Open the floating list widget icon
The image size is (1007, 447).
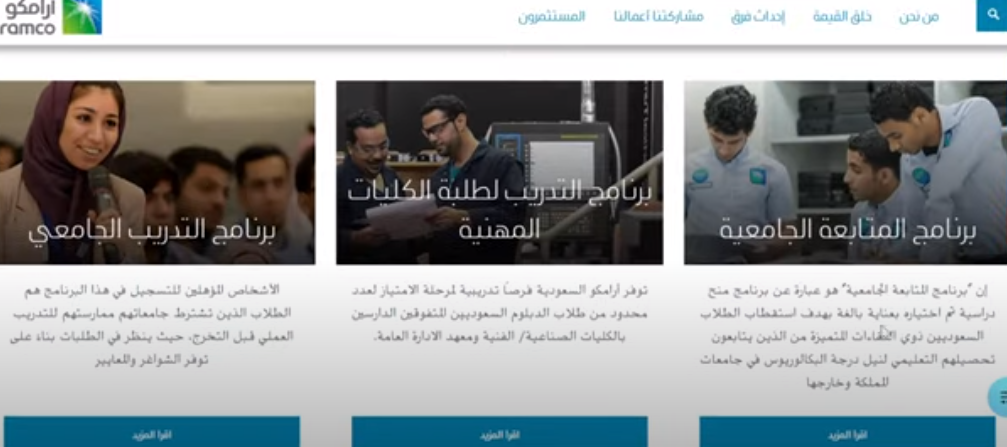[x=999, y=397]
